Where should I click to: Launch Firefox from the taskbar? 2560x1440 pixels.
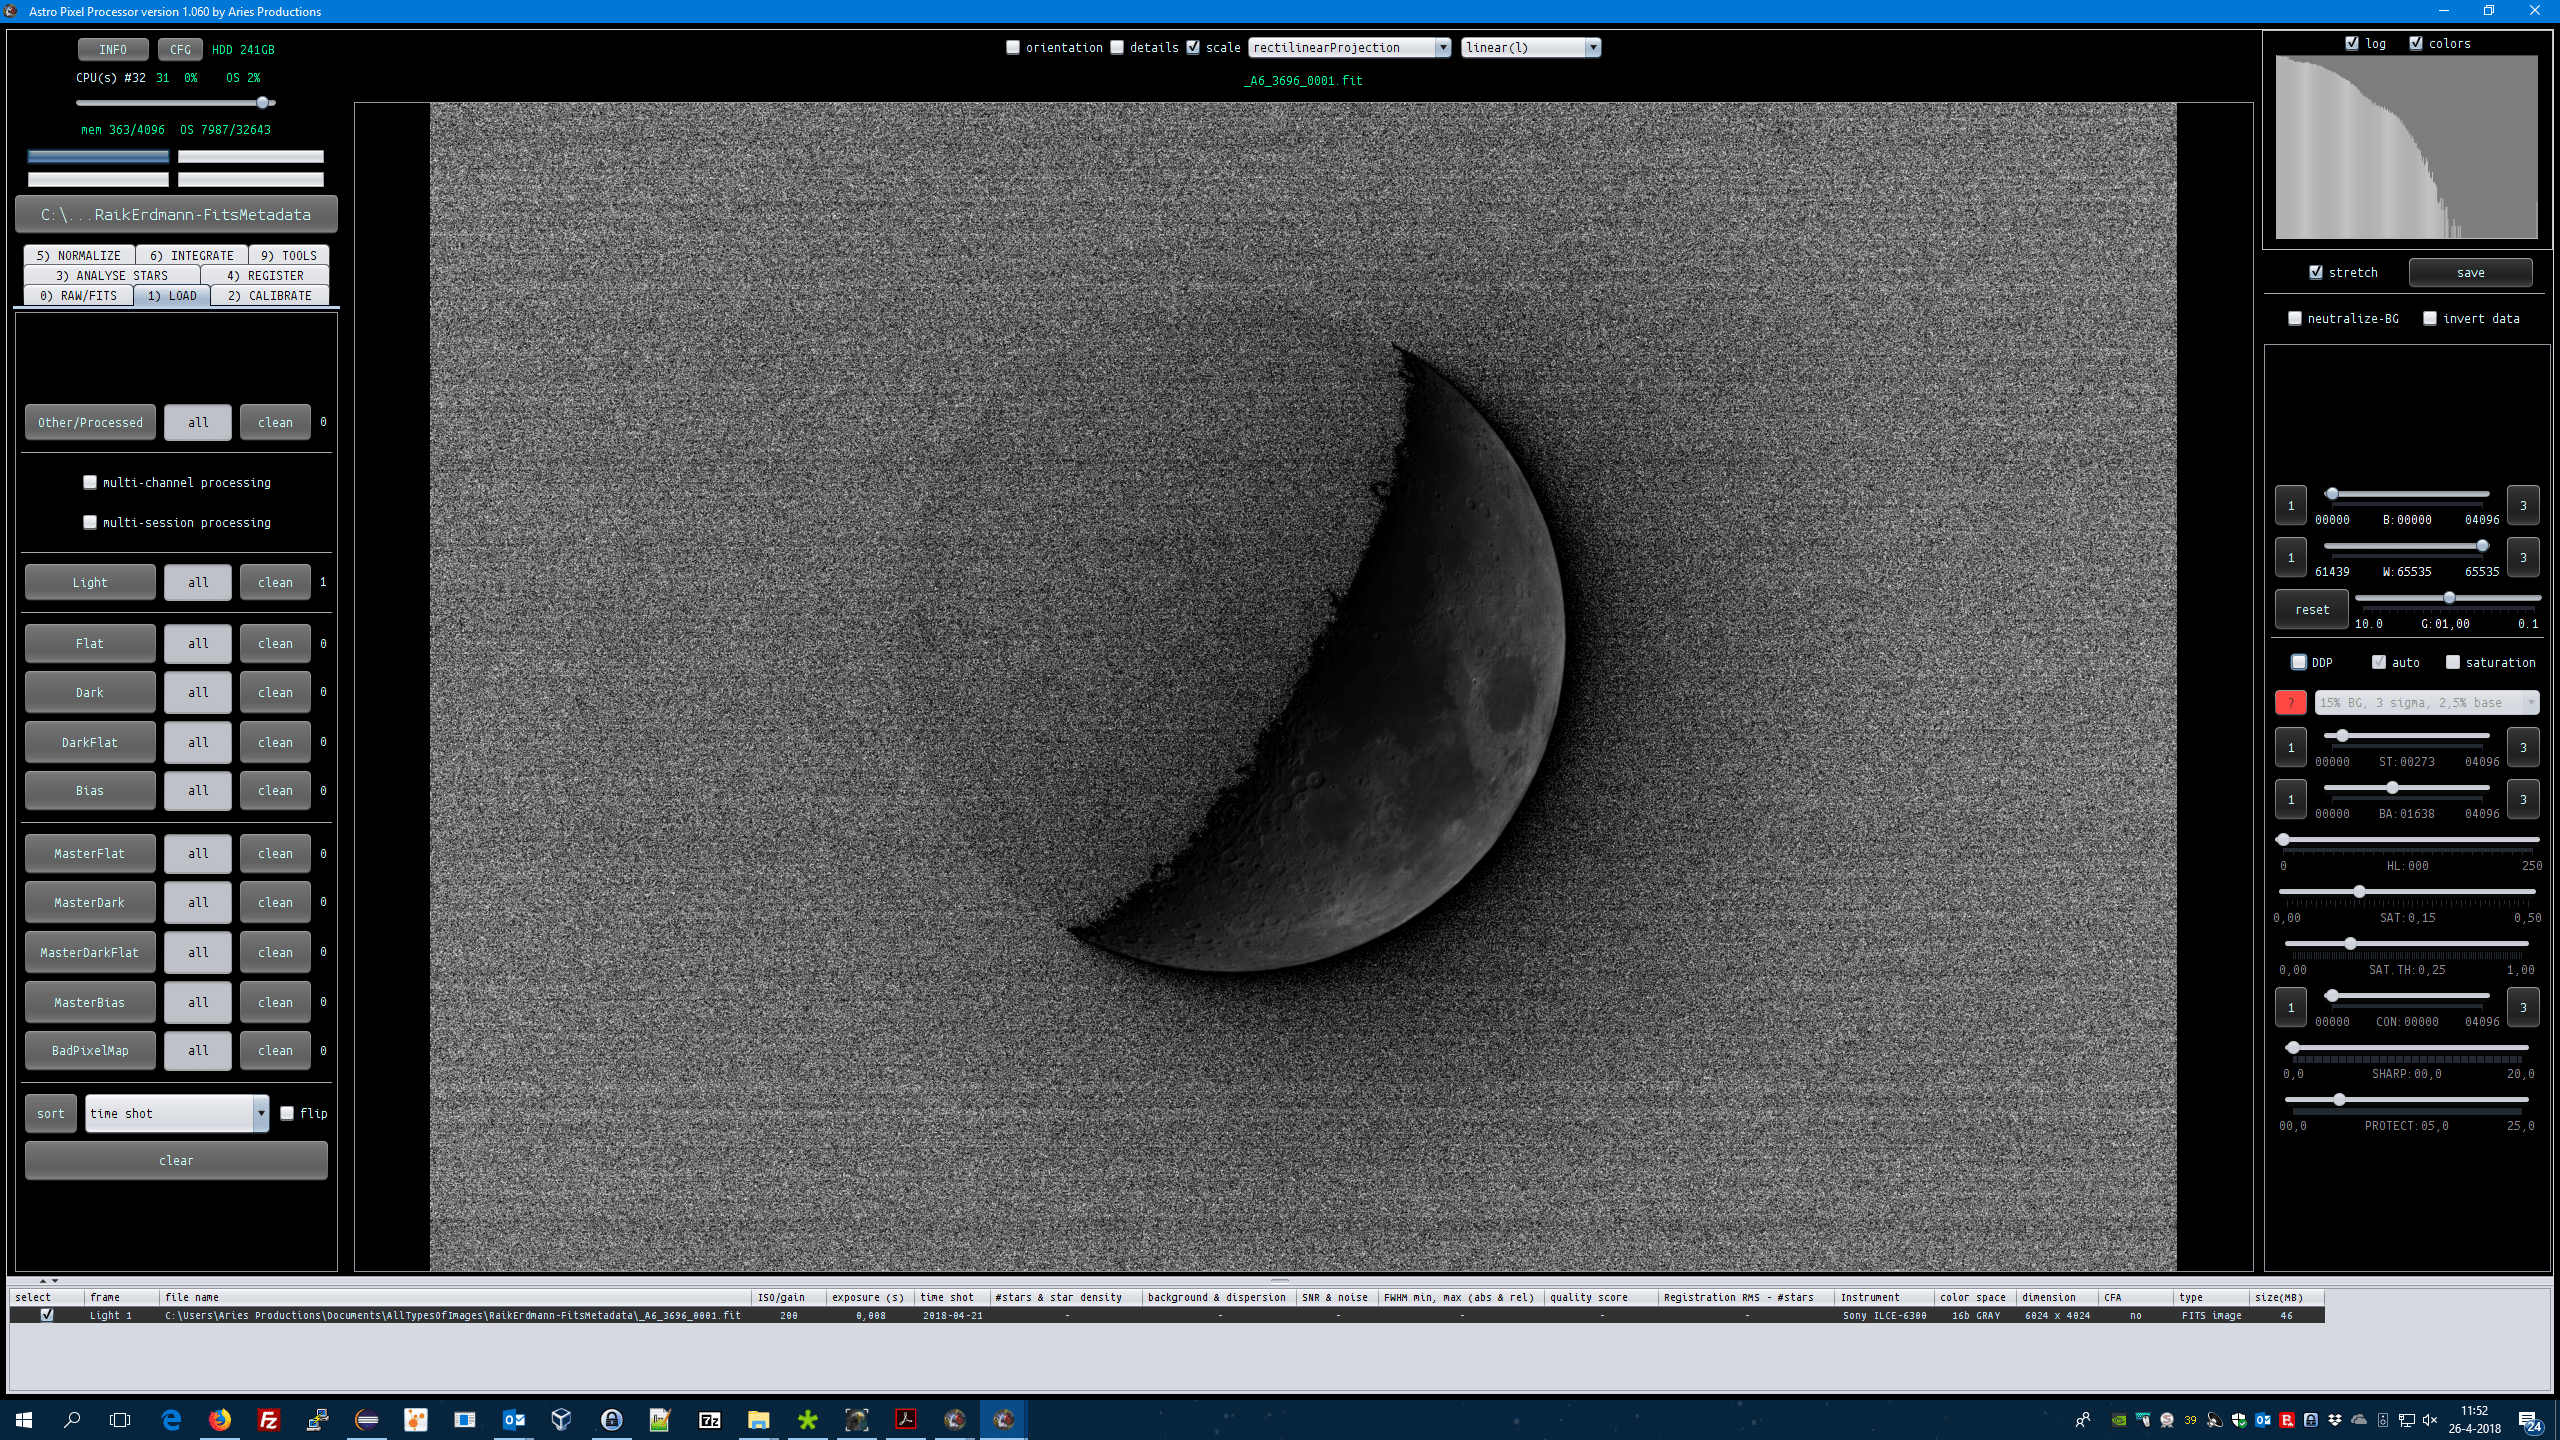[219, 1419]
